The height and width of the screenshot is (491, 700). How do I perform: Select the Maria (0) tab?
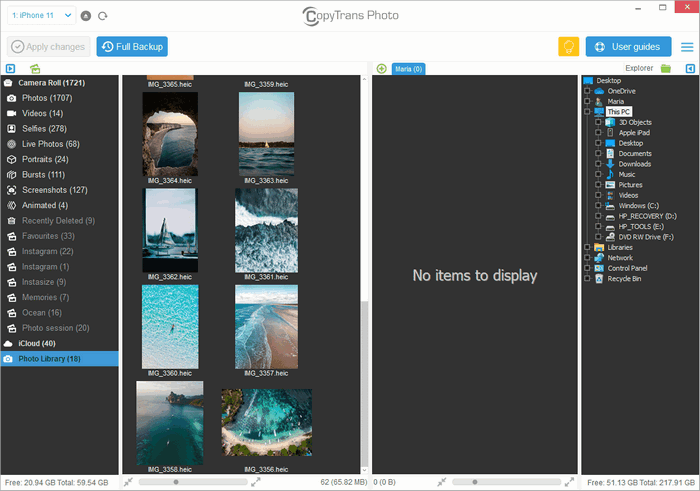click(408, 69)
